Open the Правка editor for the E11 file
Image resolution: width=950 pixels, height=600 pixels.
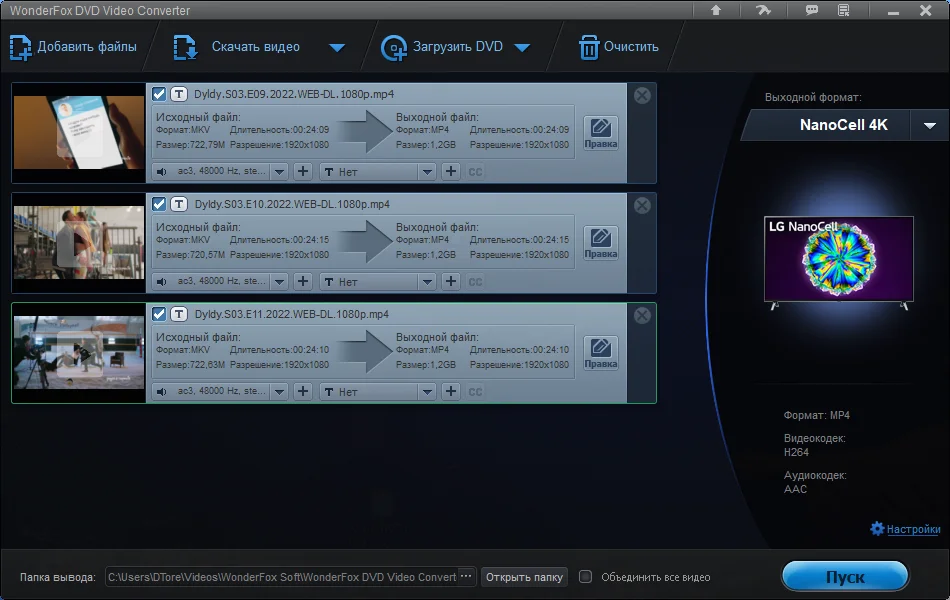pyautogui.click(x=600, y=353)
